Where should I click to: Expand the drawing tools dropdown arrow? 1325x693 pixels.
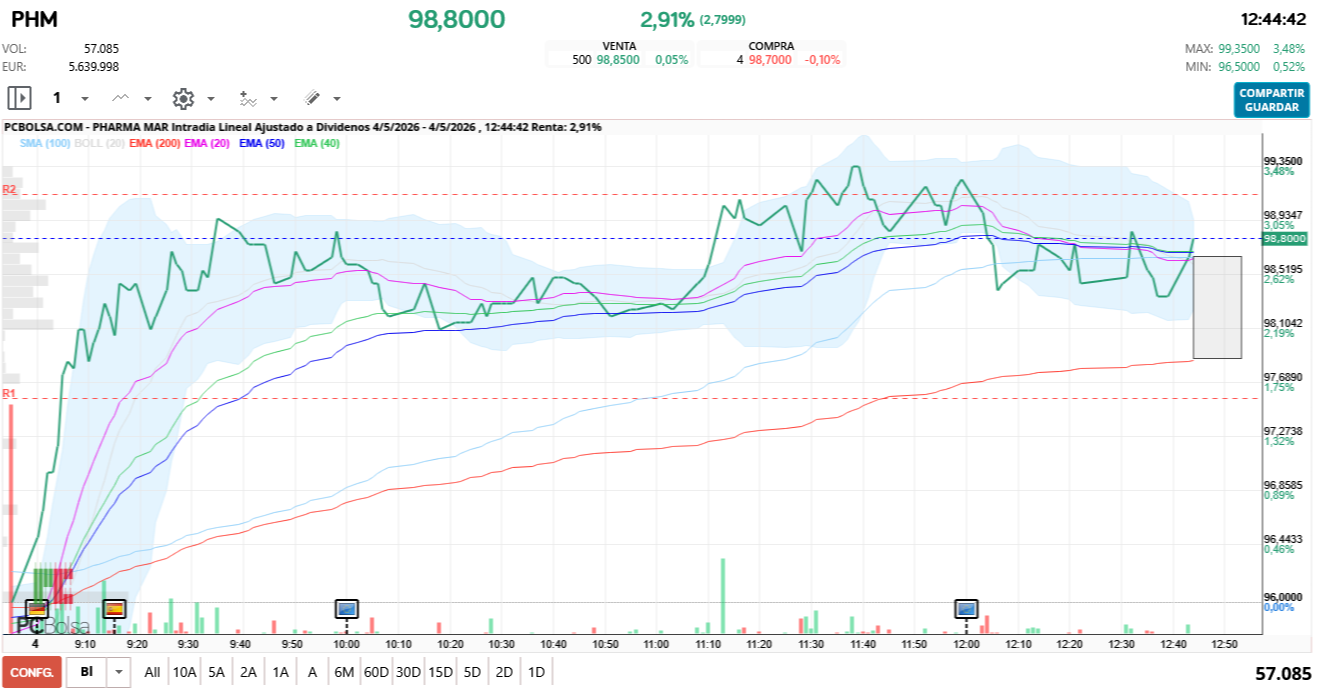pyautogui.click(x=337, y=99)
